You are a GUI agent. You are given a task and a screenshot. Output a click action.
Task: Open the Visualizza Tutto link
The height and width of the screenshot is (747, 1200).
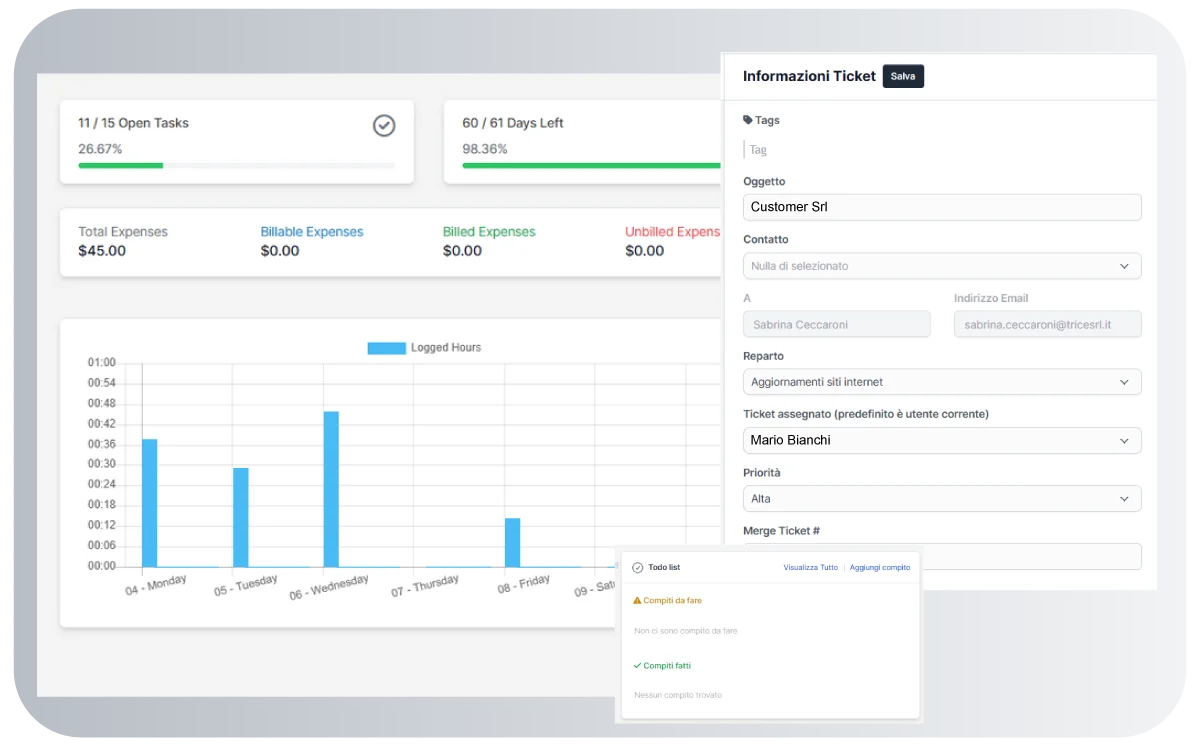click(810, 567)
